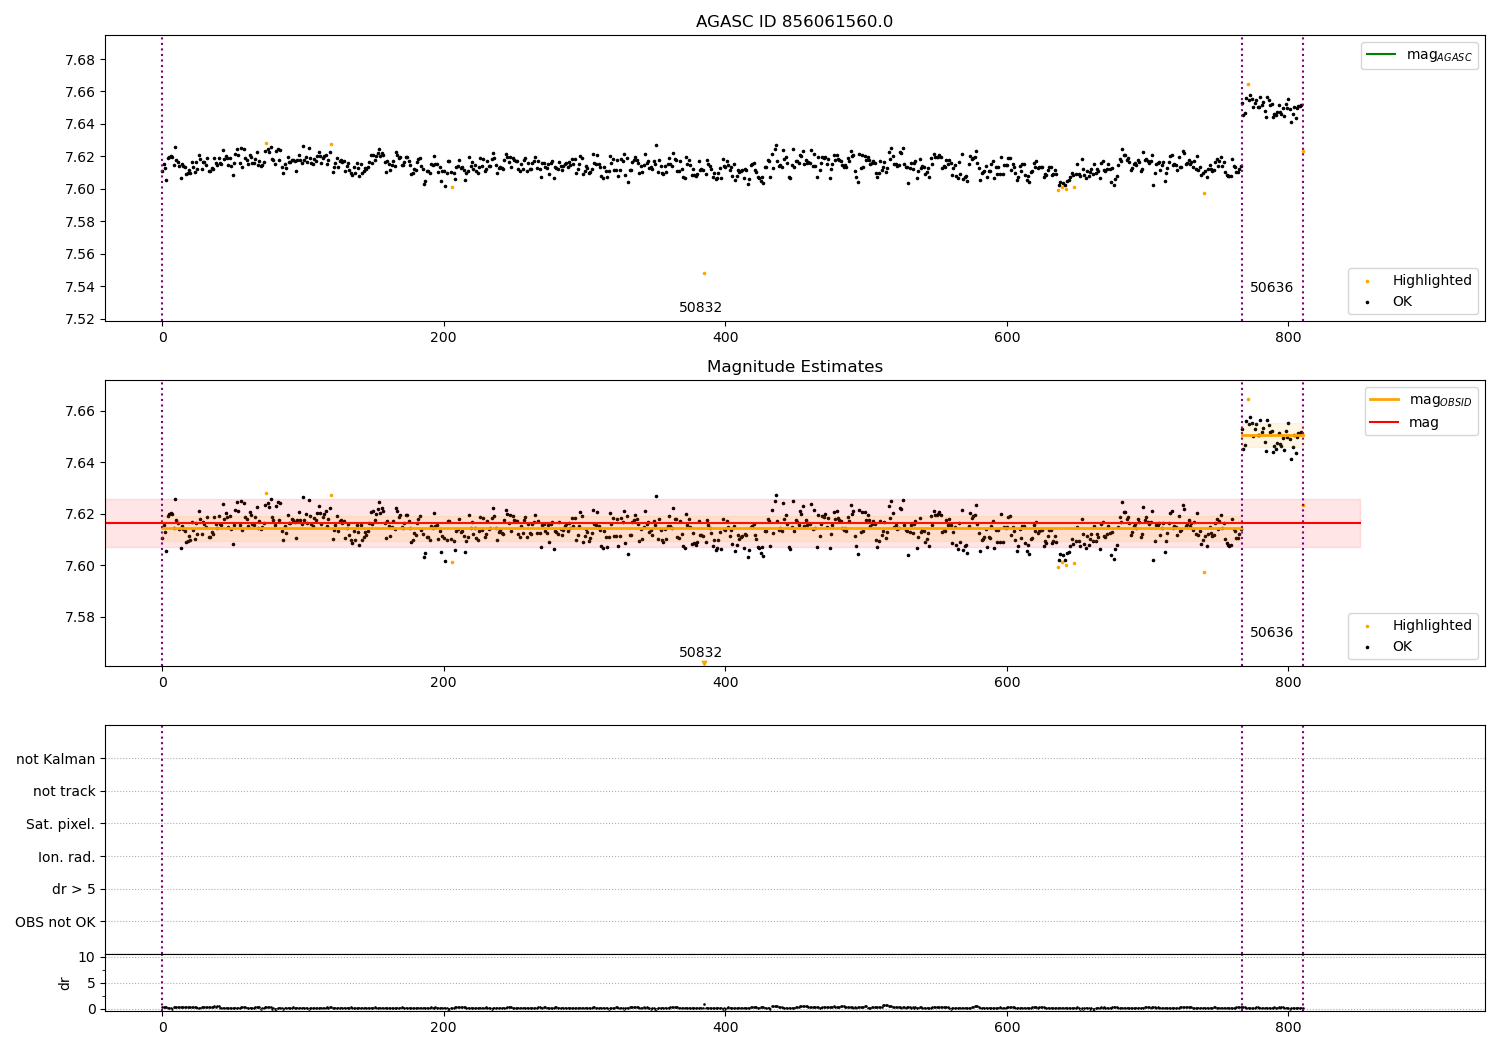Click "Highlighted" legend entry in AGASC ID plot
The height and width of the screenshot is (1050, 1500).
click(x=1419, y=280)
